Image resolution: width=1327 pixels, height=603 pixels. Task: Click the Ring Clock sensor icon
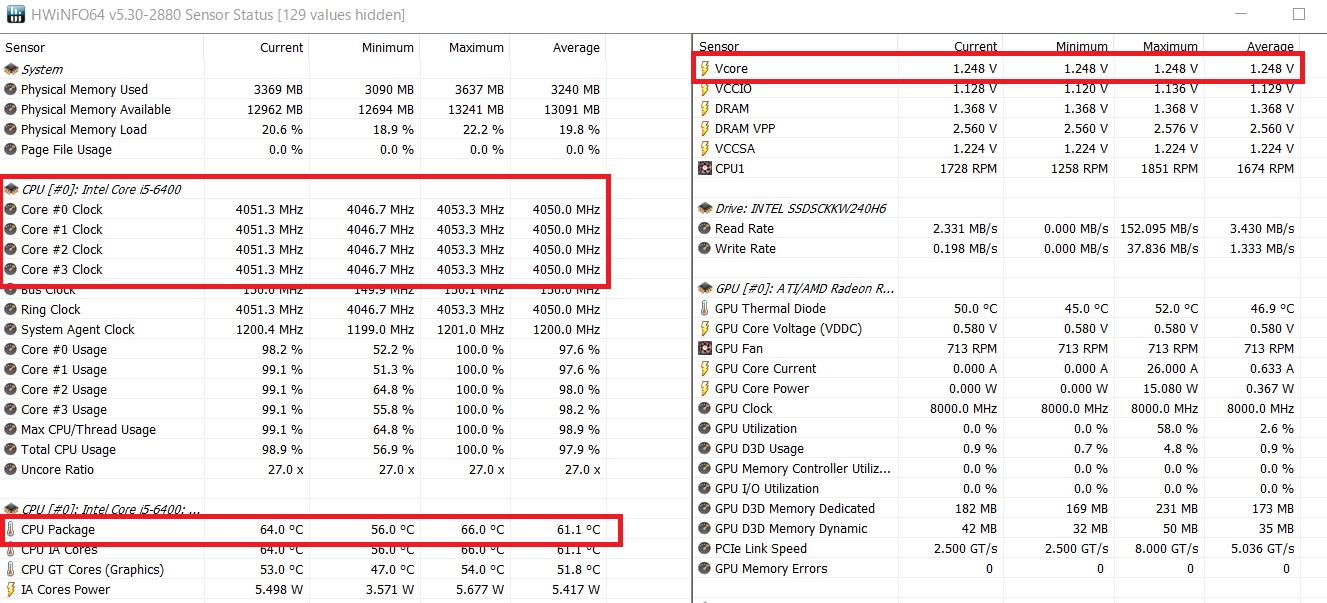click(11, 309)
